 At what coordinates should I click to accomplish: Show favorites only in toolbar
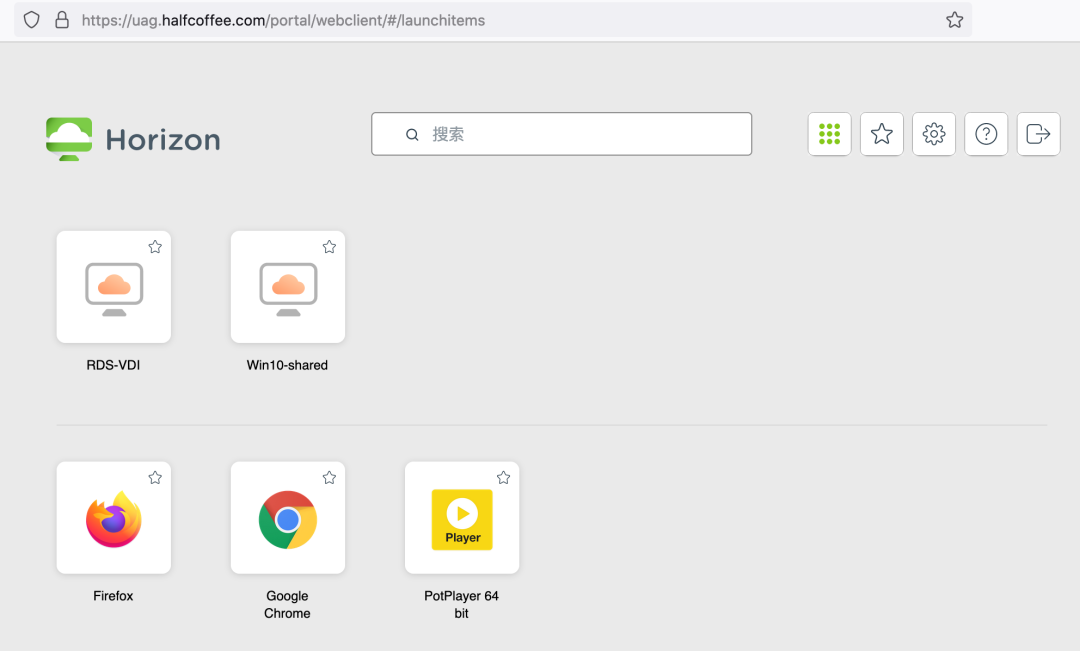pyautogui.click(x=882, y=134)
